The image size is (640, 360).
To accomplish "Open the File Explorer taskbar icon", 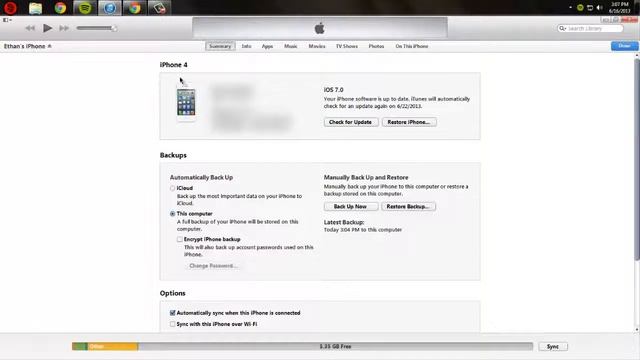I will tap(36, 8).
